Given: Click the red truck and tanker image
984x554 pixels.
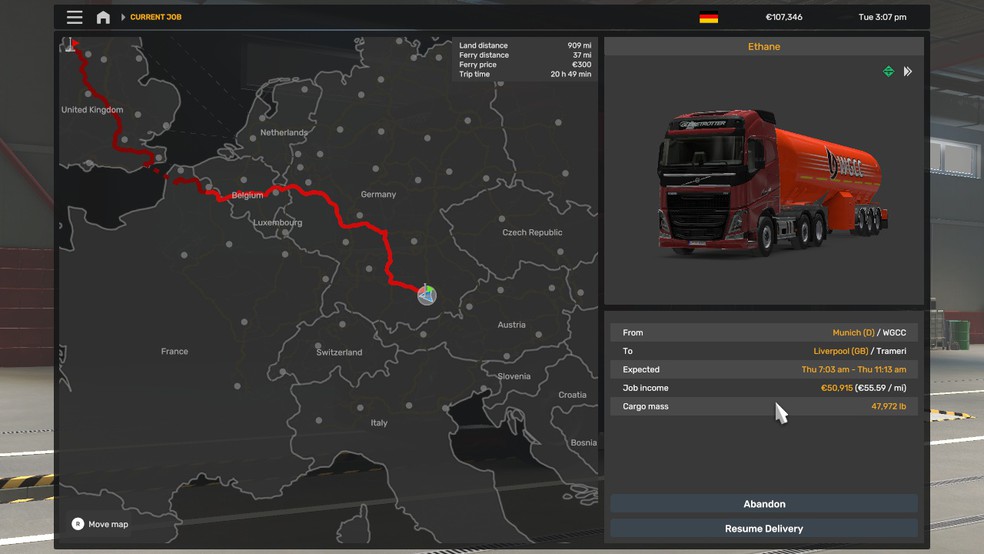Looking at the screenshot, I should click(x=772, y=182).
